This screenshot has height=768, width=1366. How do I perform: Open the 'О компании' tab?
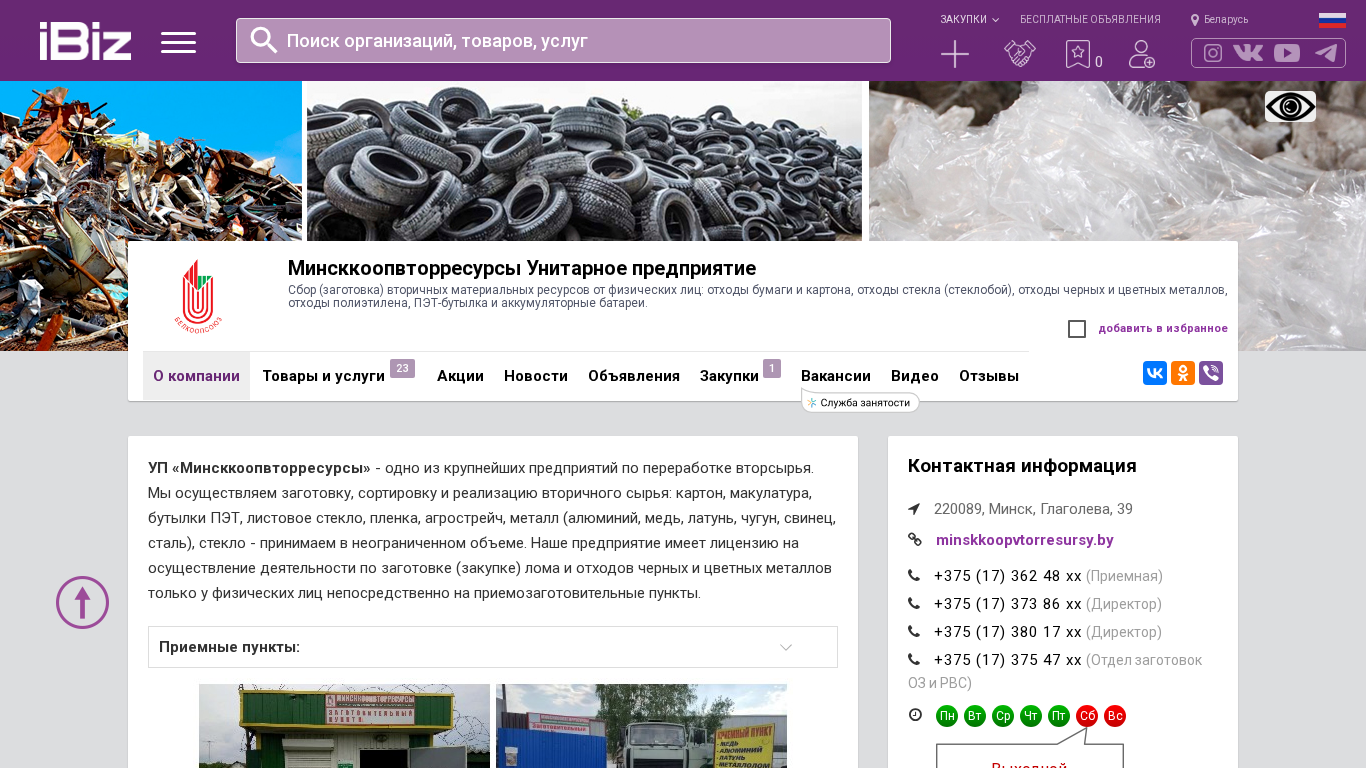point(196,376)
